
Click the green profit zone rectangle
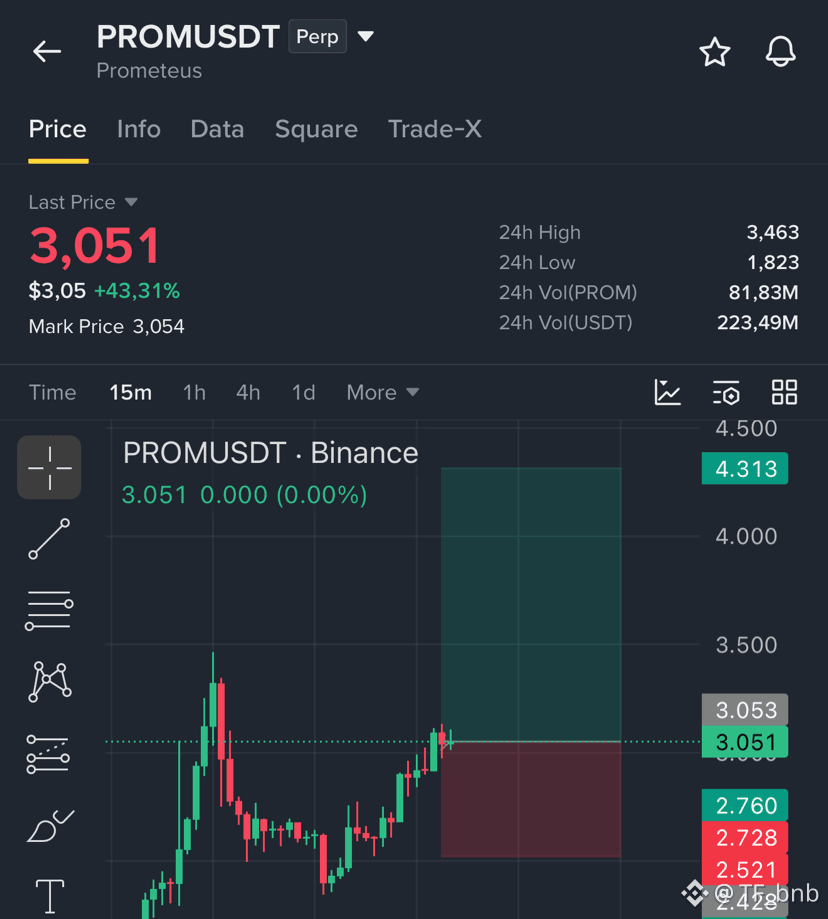(x=530, y=604)
